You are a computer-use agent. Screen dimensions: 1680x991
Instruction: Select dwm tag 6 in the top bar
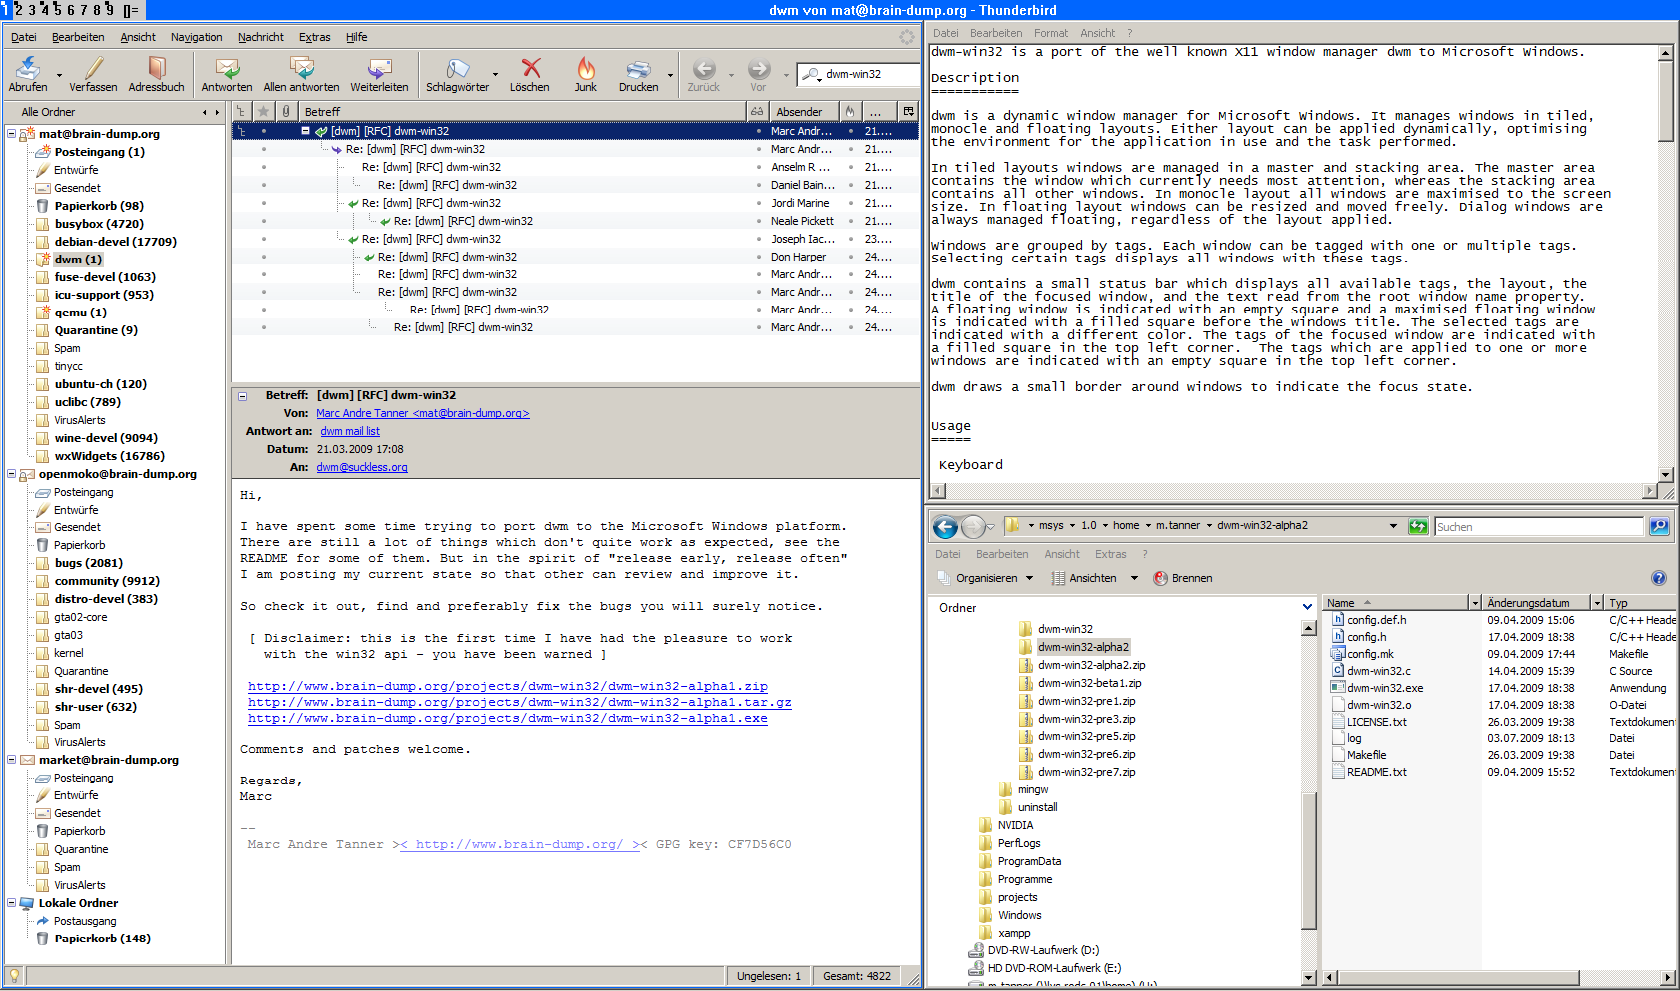click(x=70, y=10)
